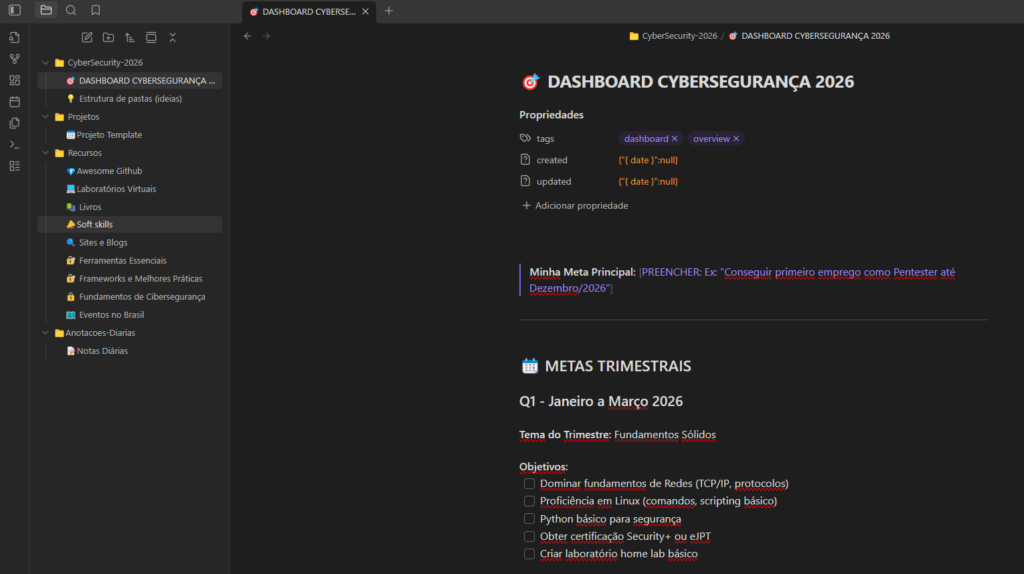Collapse the Recursos folder chevron

pyautogui.click(x=45, y=153)
